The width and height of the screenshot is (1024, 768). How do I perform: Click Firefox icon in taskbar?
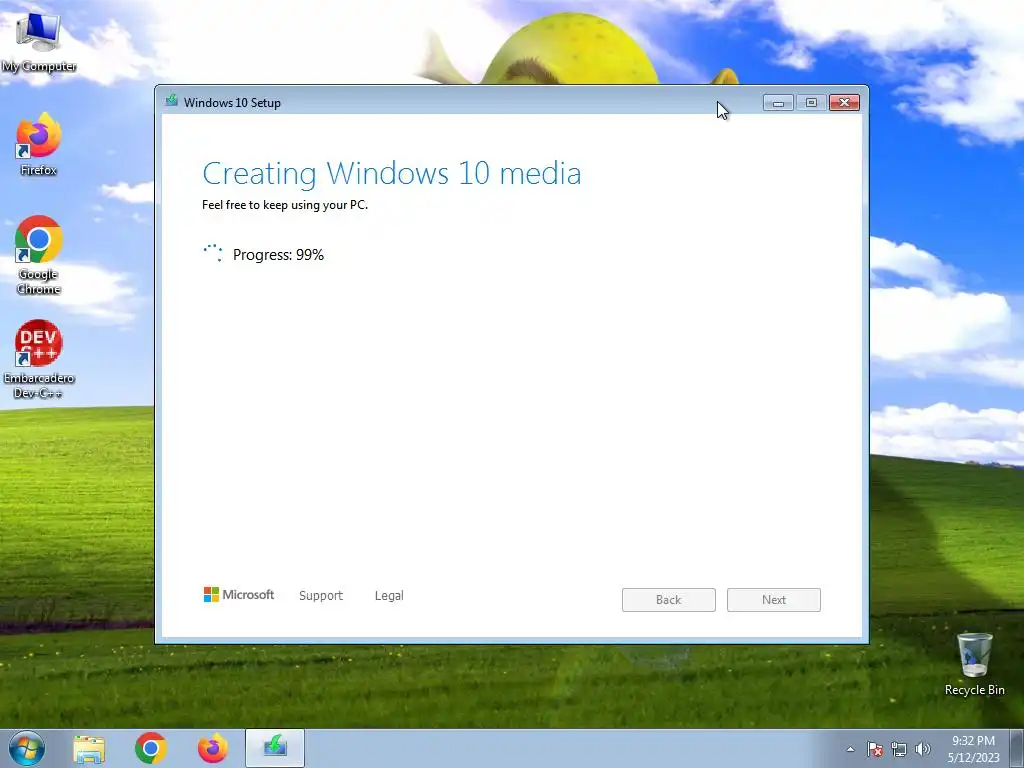tap(213, 748)
